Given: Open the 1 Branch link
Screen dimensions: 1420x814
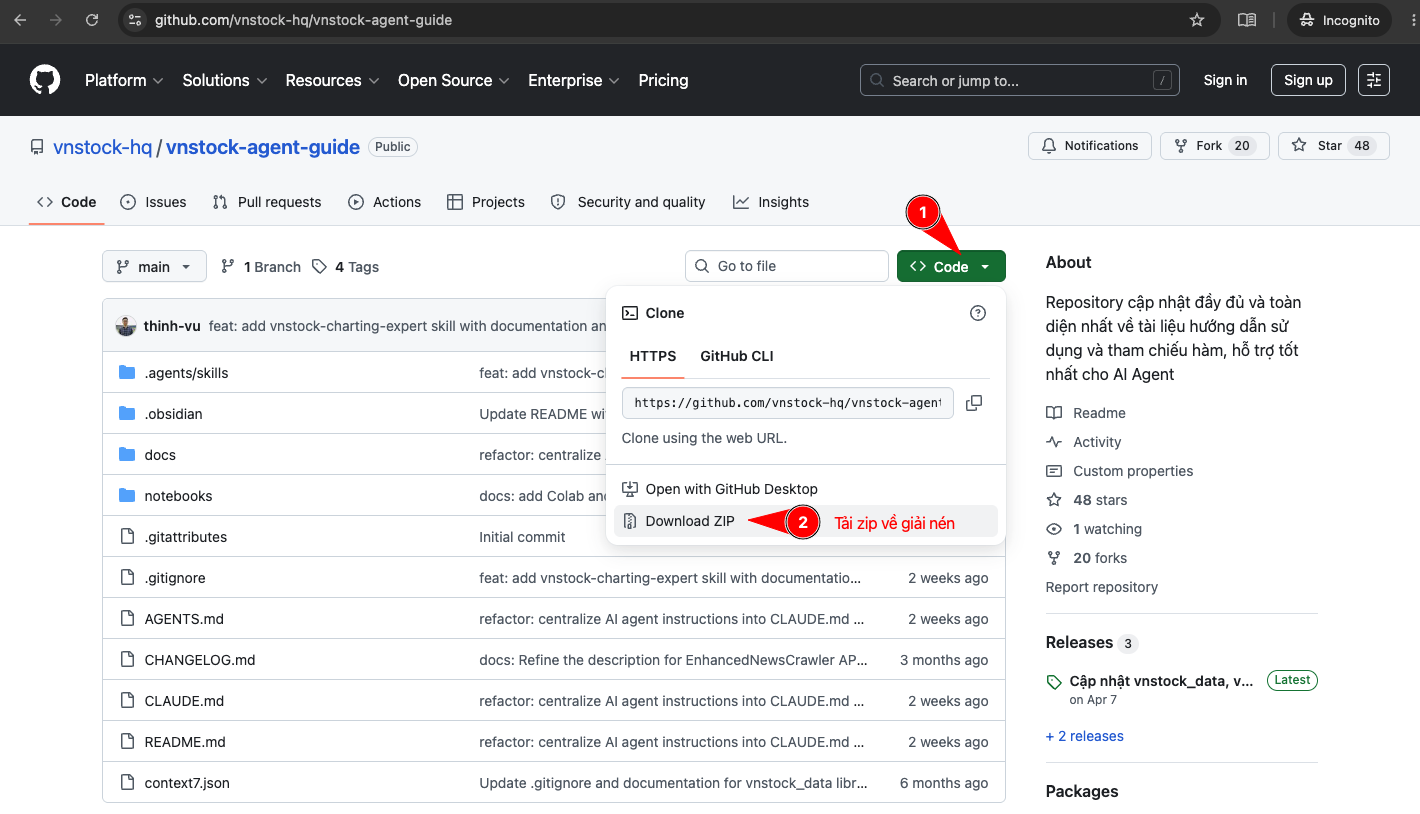Looking at the screenshot, I should click(261, 267).
